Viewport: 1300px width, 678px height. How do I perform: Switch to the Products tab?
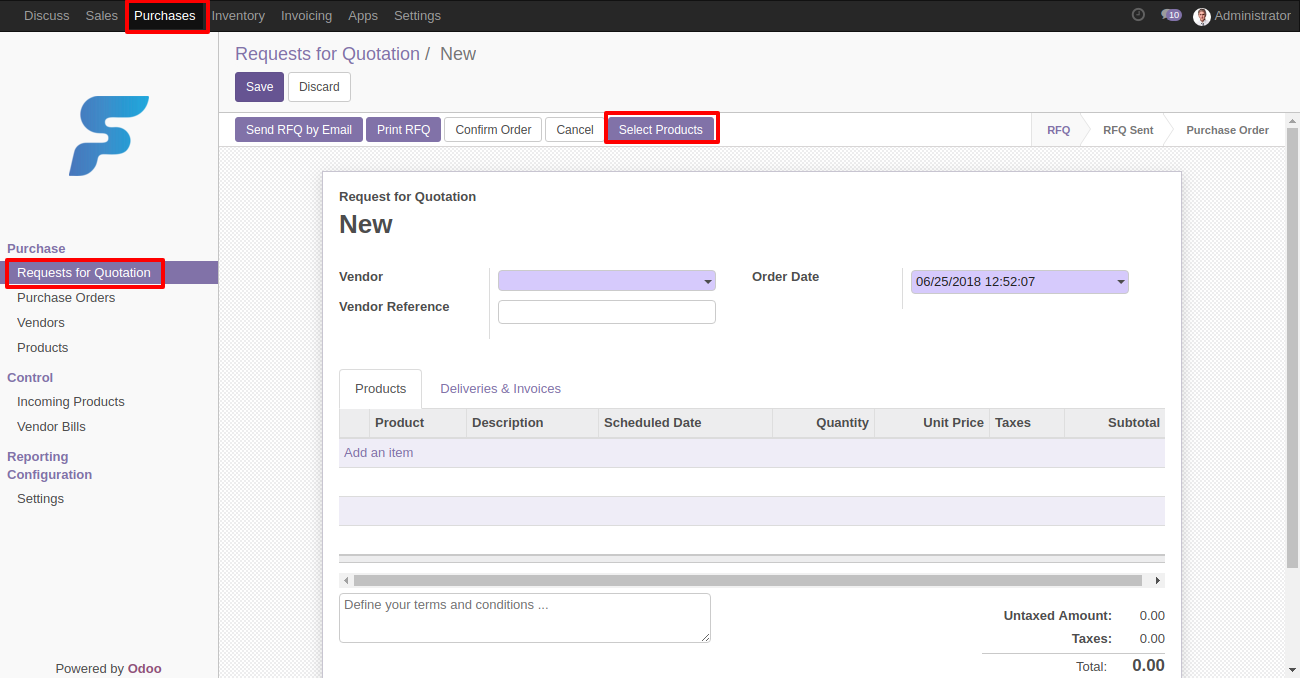[x=381, y=389]
